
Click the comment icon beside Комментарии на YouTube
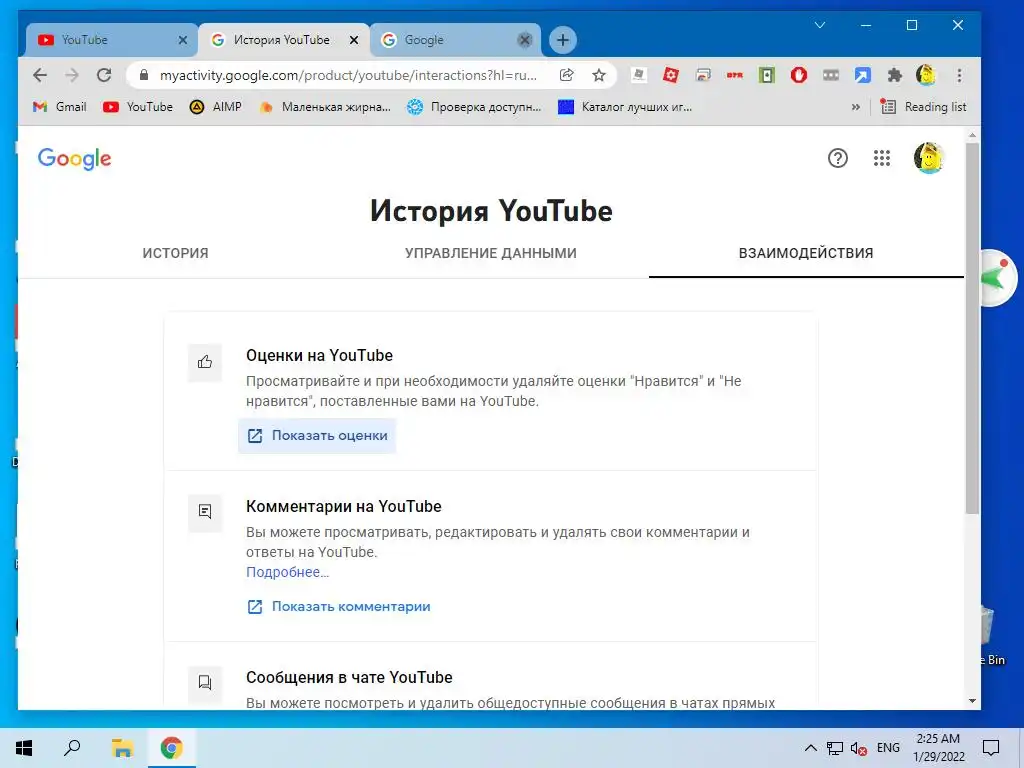[205, 511]
